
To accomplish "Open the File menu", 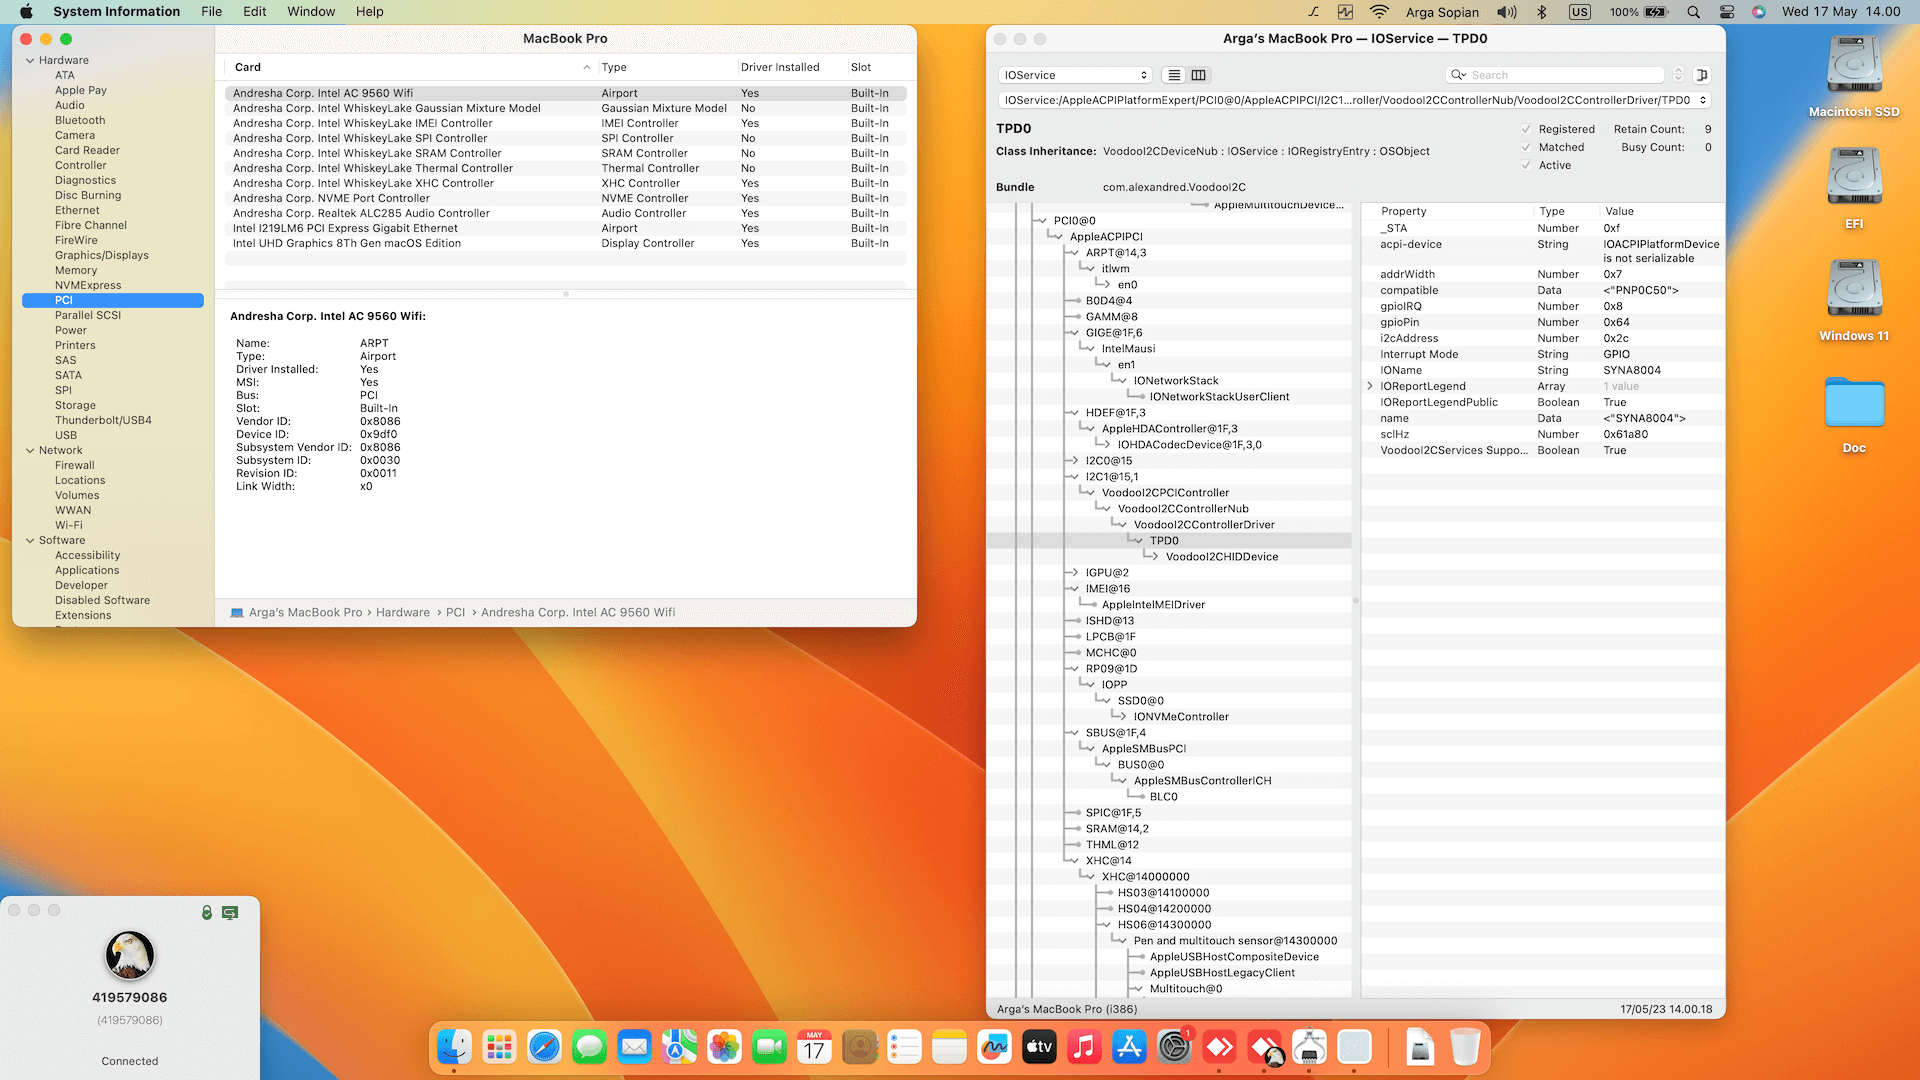I will click(x=211, y=12).
